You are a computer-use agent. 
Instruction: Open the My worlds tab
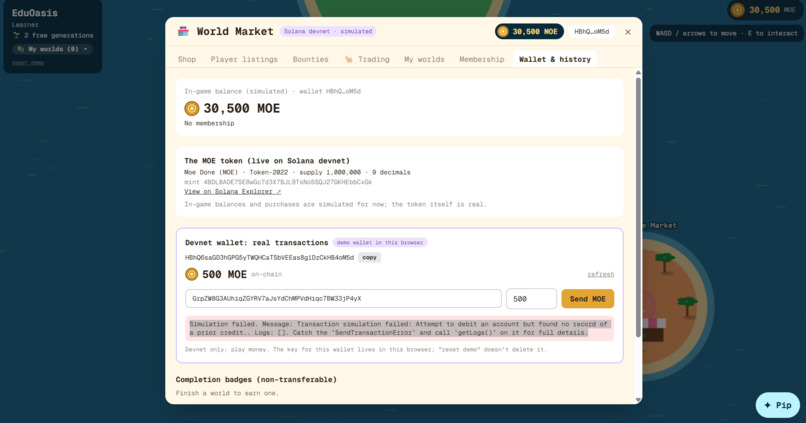tap(424, 60)
